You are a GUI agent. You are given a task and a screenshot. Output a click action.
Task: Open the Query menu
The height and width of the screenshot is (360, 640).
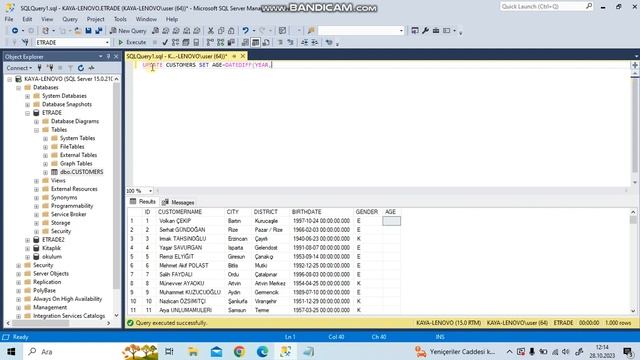[x=70, y=19]
